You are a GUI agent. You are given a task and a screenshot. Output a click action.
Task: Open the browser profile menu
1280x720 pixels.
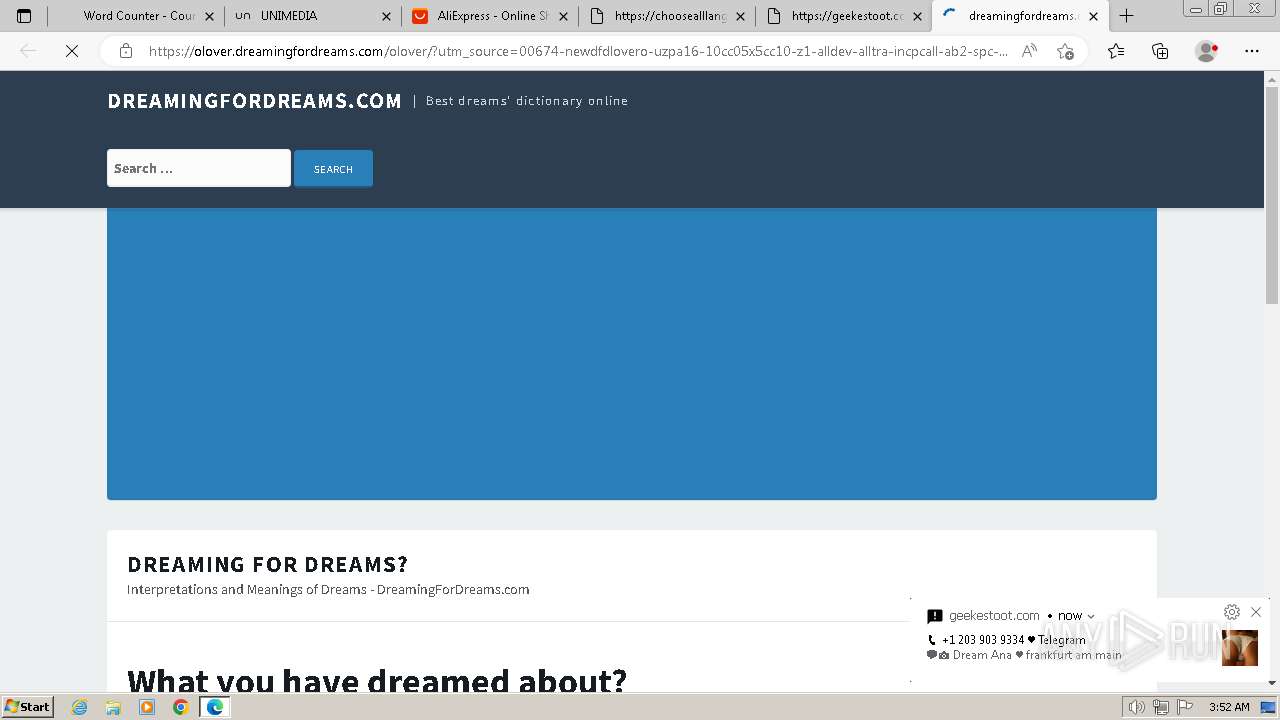pos(1207,51)
